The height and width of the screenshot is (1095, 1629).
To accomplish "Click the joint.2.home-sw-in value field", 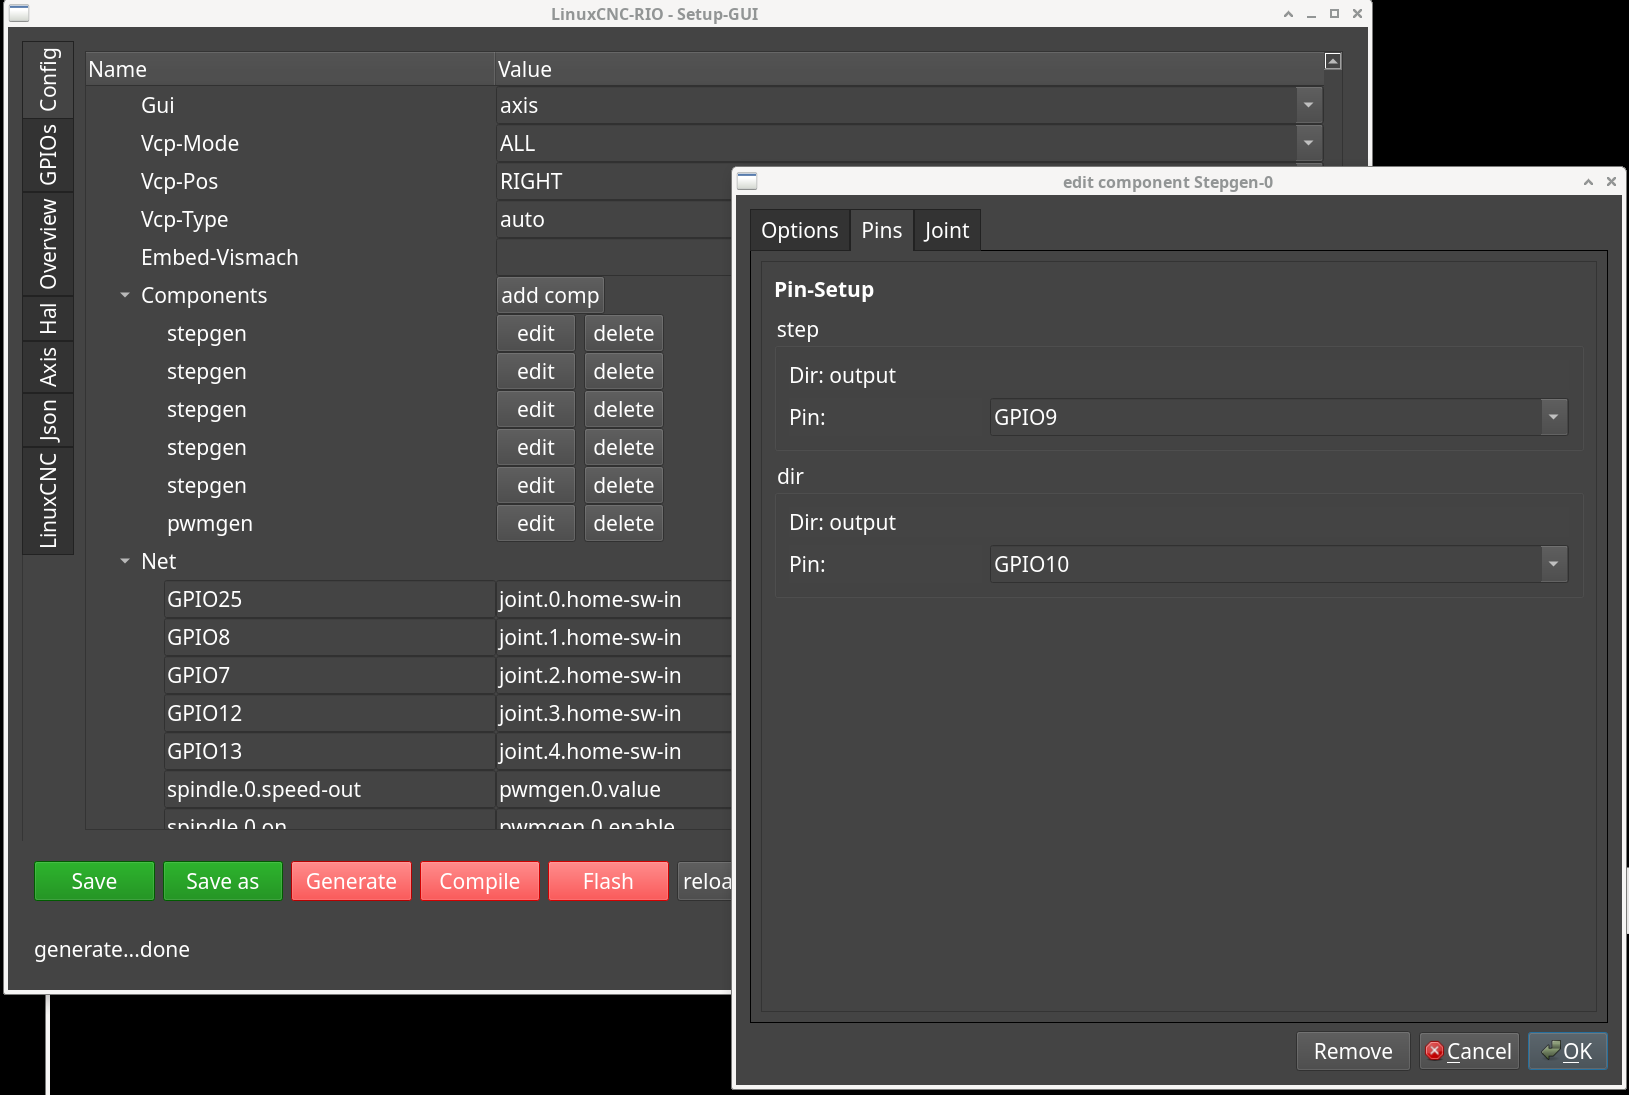I will click(x=614, y=675).
